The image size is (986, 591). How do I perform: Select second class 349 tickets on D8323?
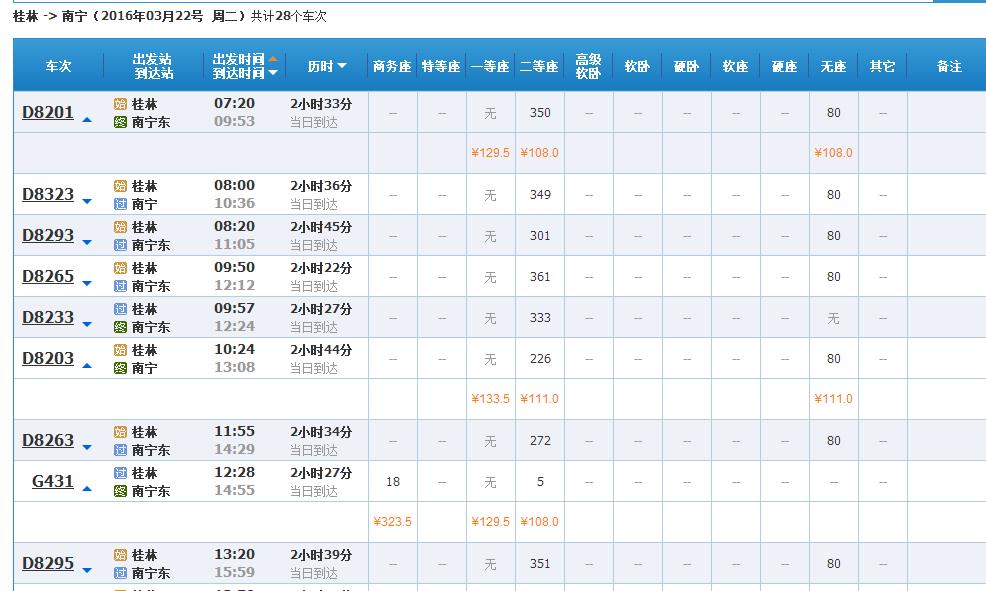coord(540,194)
